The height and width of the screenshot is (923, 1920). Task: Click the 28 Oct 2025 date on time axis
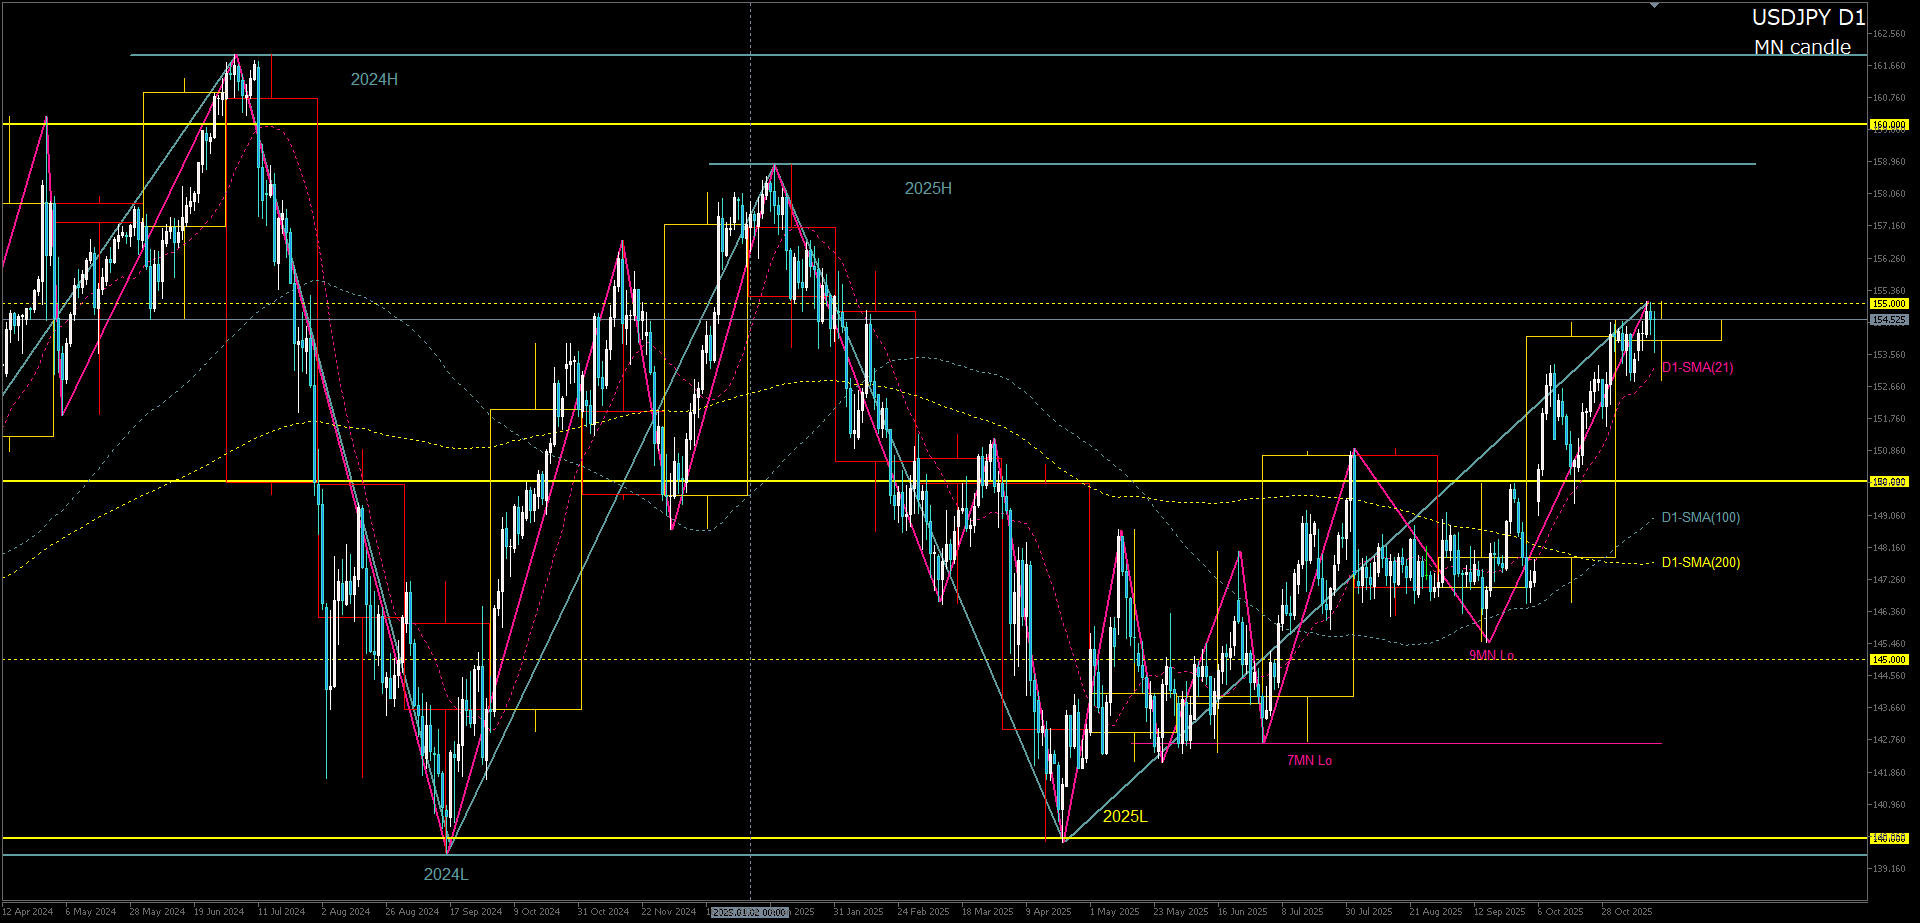point(1626,912)
